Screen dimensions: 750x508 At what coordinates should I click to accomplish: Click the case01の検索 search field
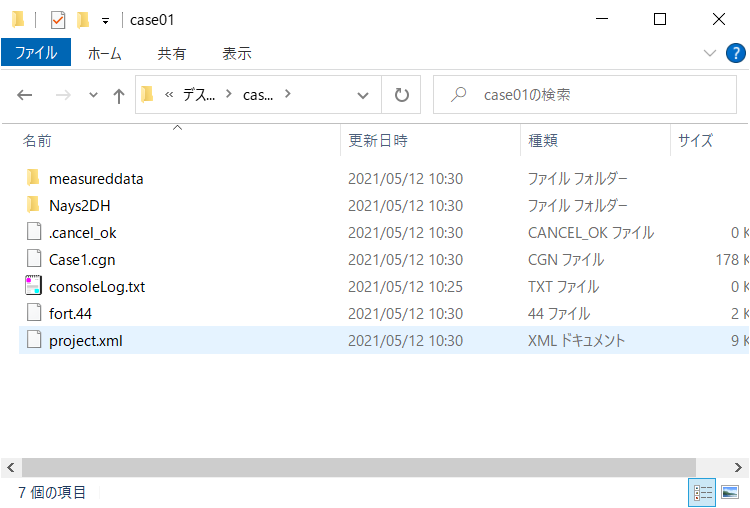(x=585, y=95)
